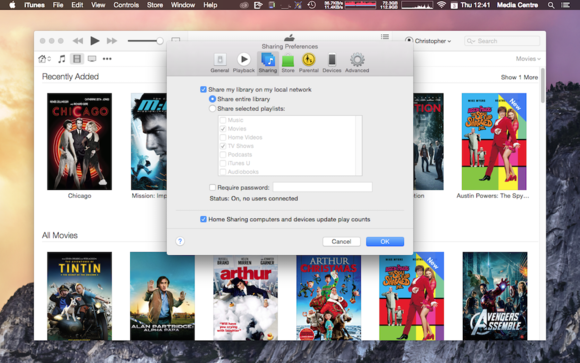580x363 pixels.
Task: Select the Avengers Assemble movie poster
Action: click(495, 296)
